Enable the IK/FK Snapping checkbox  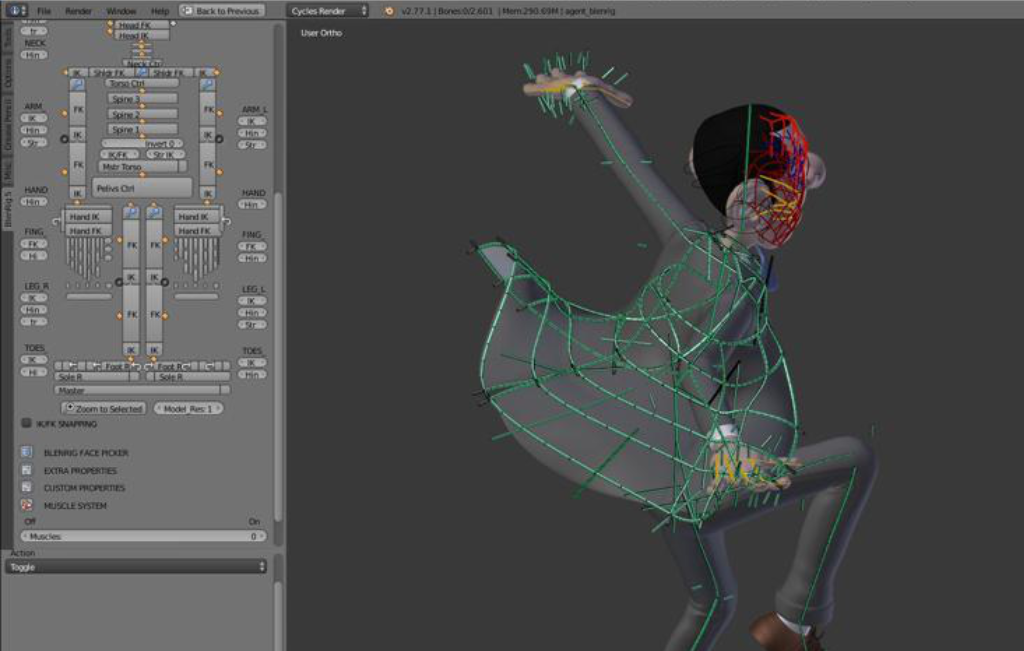pos(27,424)
